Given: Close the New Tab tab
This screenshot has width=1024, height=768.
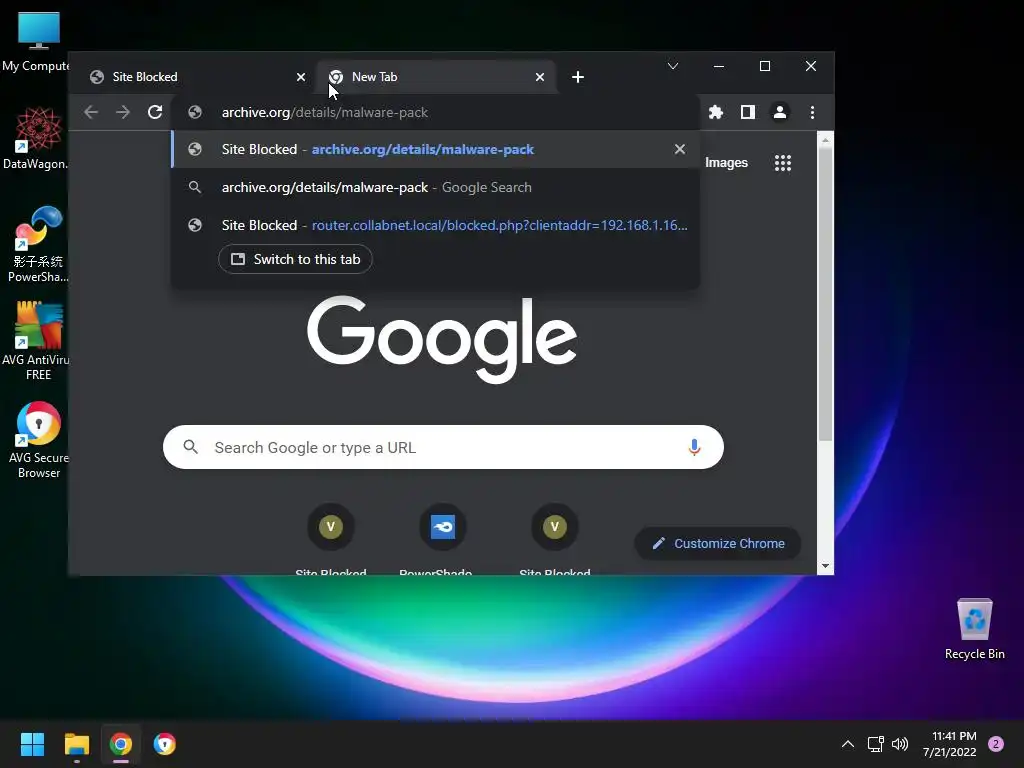Looking at the screenshot, I should pyautogui.click(x=539, y=77).
